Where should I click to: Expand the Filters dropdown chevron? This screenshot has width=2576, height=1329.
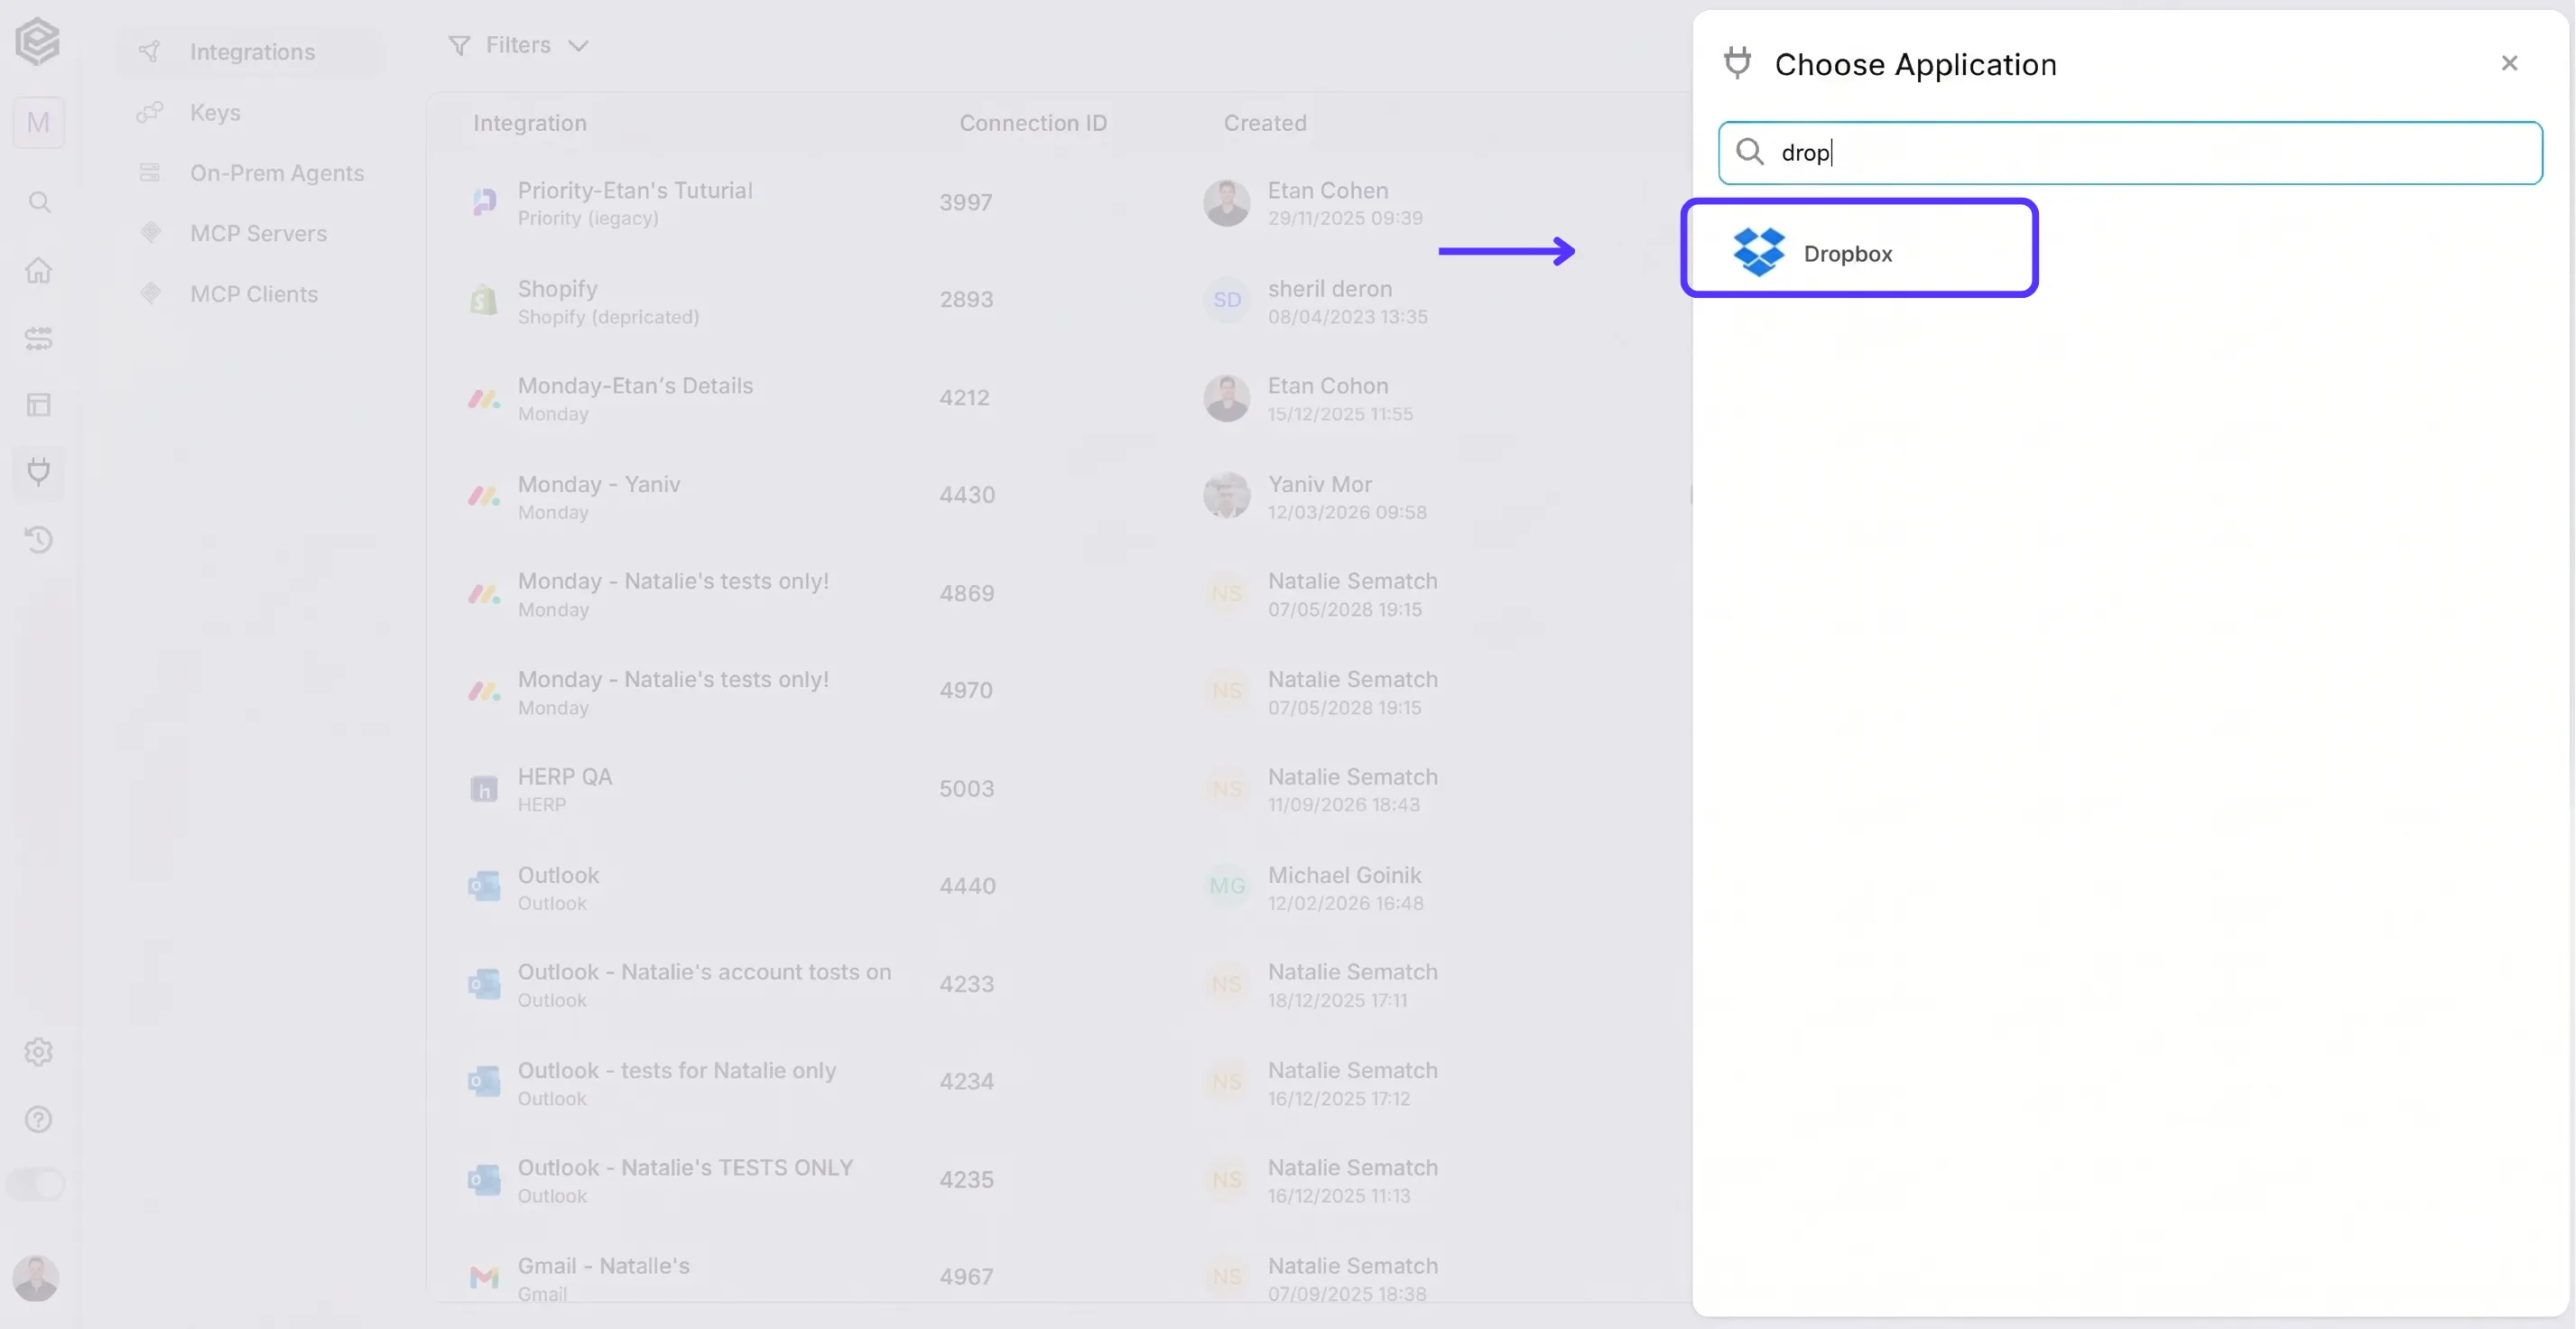click(x=578, y=46)
